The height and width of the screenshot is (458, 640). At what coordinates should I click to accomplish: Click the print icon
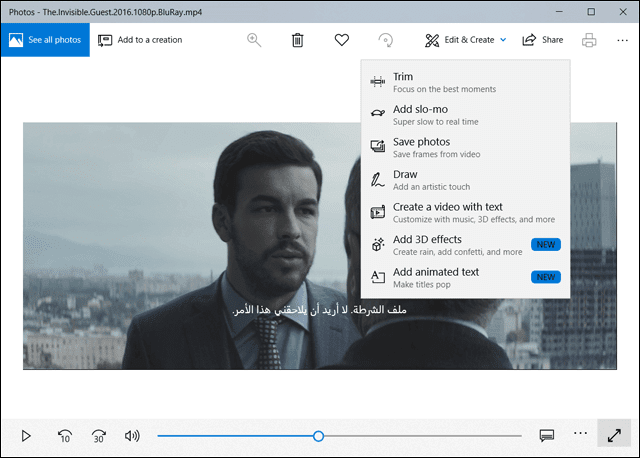pos(590,40)
